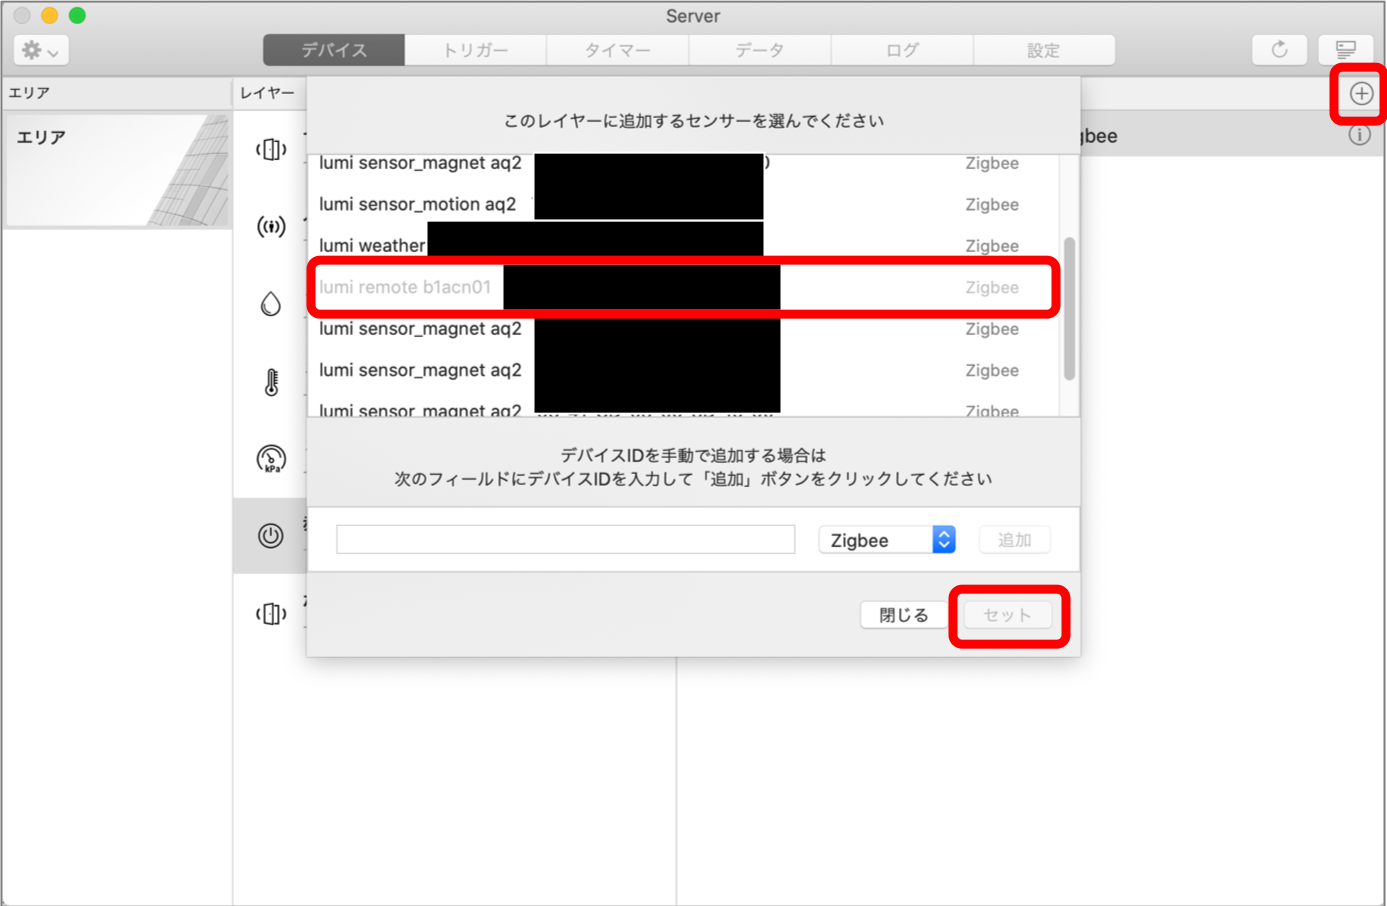
Task: Select the motion wave sensor layer icon
Action: click(271, 227)
